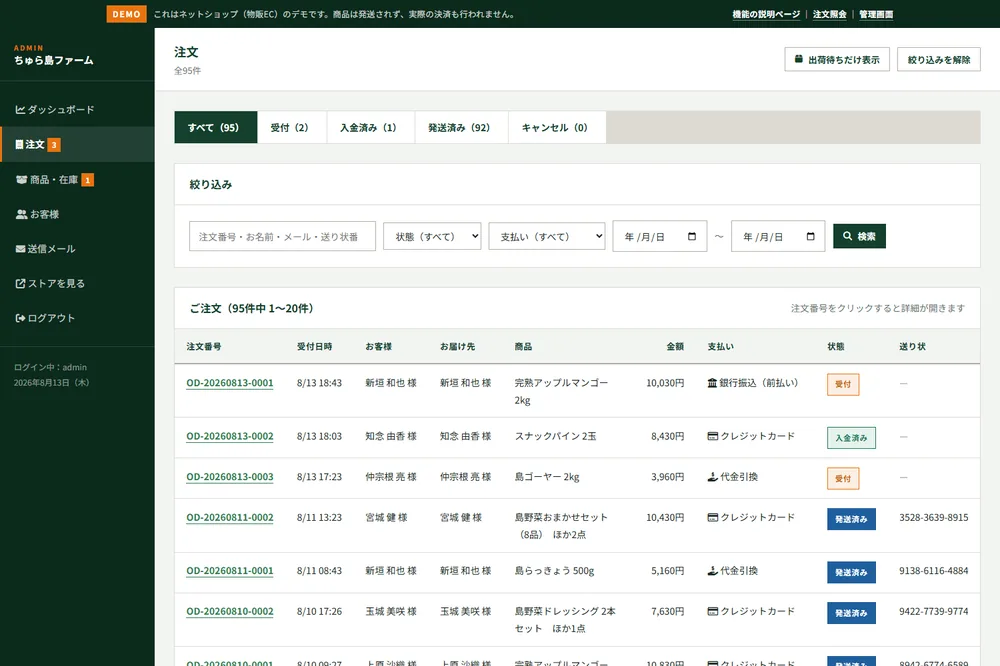Click the box icon beside 商品・在庫
Image resolution: width=1000 pixels, height=666 pixels.
[x=21, y=180]
